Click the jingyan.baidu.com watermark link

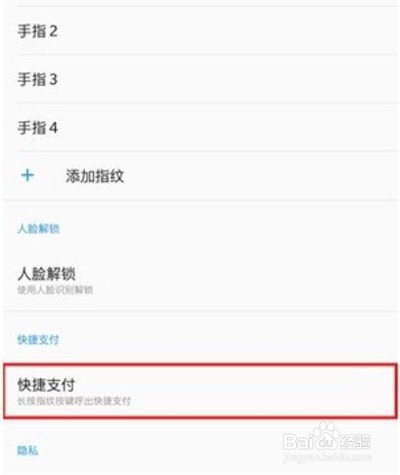(x=327, y=457)
